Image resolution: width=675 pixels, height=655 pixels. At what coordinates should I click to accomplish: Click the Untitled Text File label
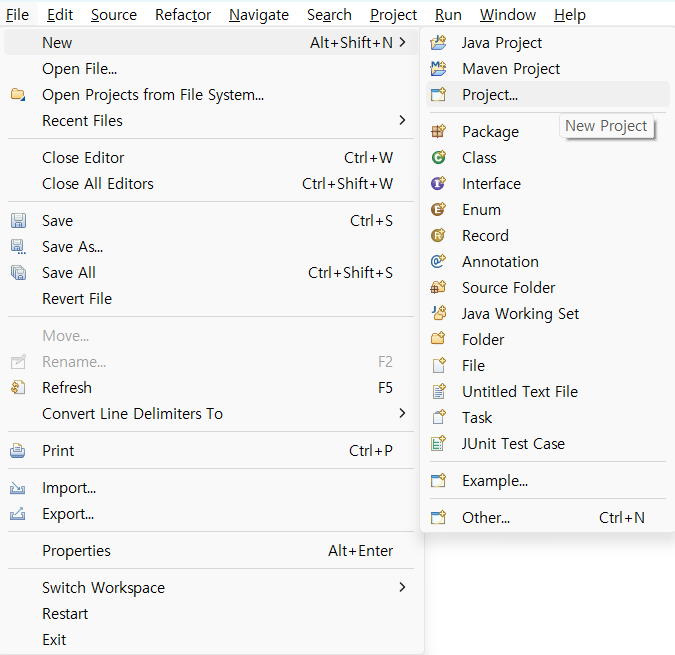point(520,392)
